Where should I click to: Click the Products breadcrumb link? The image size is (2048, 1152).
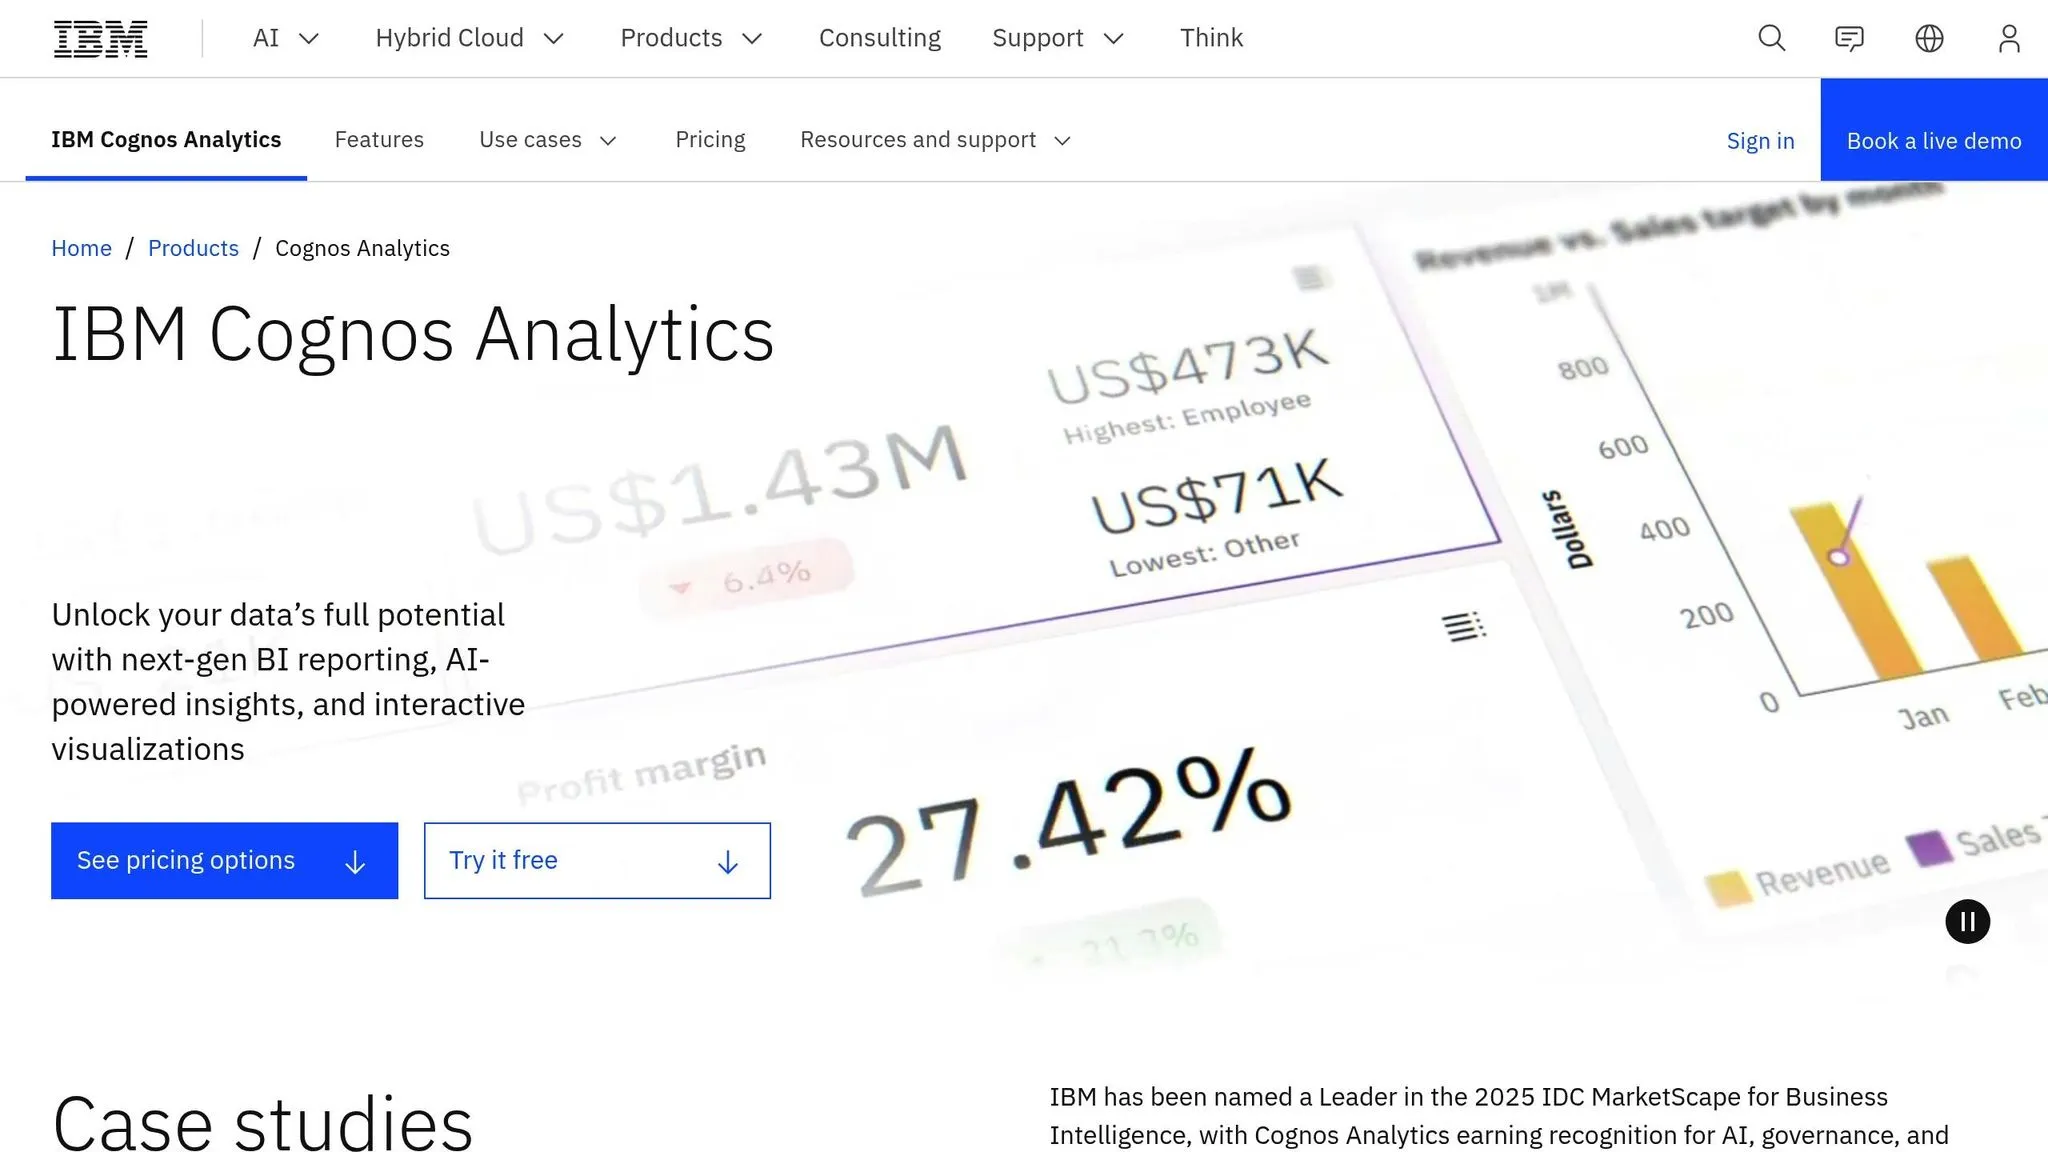pos(193,248)
